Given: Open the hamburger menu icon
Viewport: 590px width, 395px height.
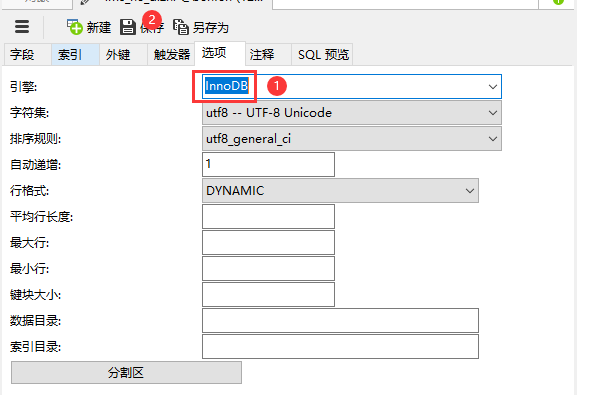Looking at the screenshot, I should [x=22, y=27].
